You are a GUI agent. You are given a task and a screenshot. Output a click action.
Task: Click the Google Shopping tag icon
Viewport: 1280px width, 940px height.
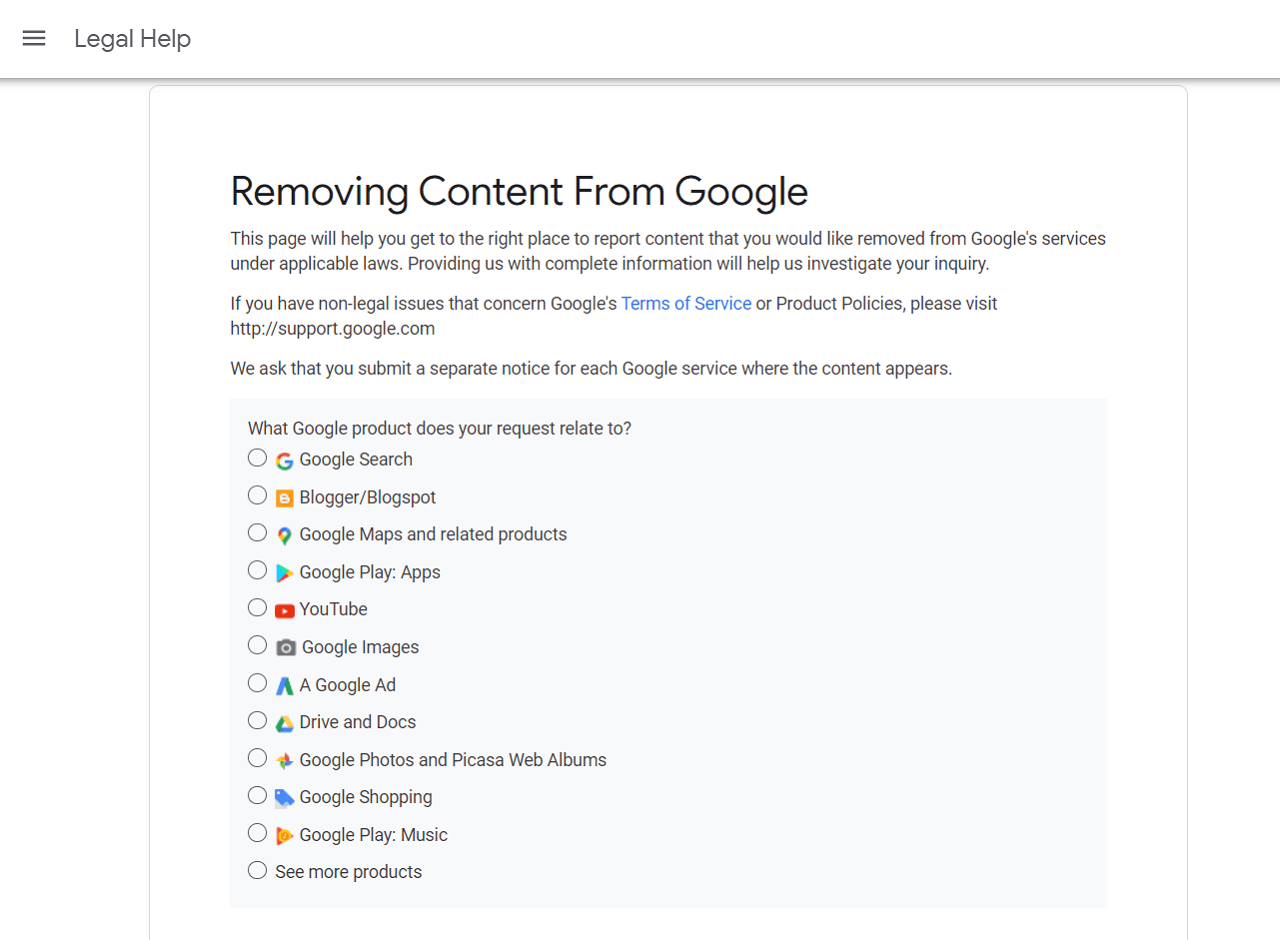point(285,798)
